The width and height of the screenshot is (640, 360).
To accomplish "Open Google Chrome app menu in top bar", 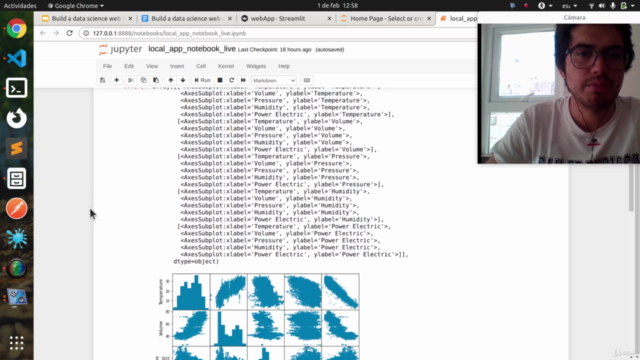I will click(76, 6).
